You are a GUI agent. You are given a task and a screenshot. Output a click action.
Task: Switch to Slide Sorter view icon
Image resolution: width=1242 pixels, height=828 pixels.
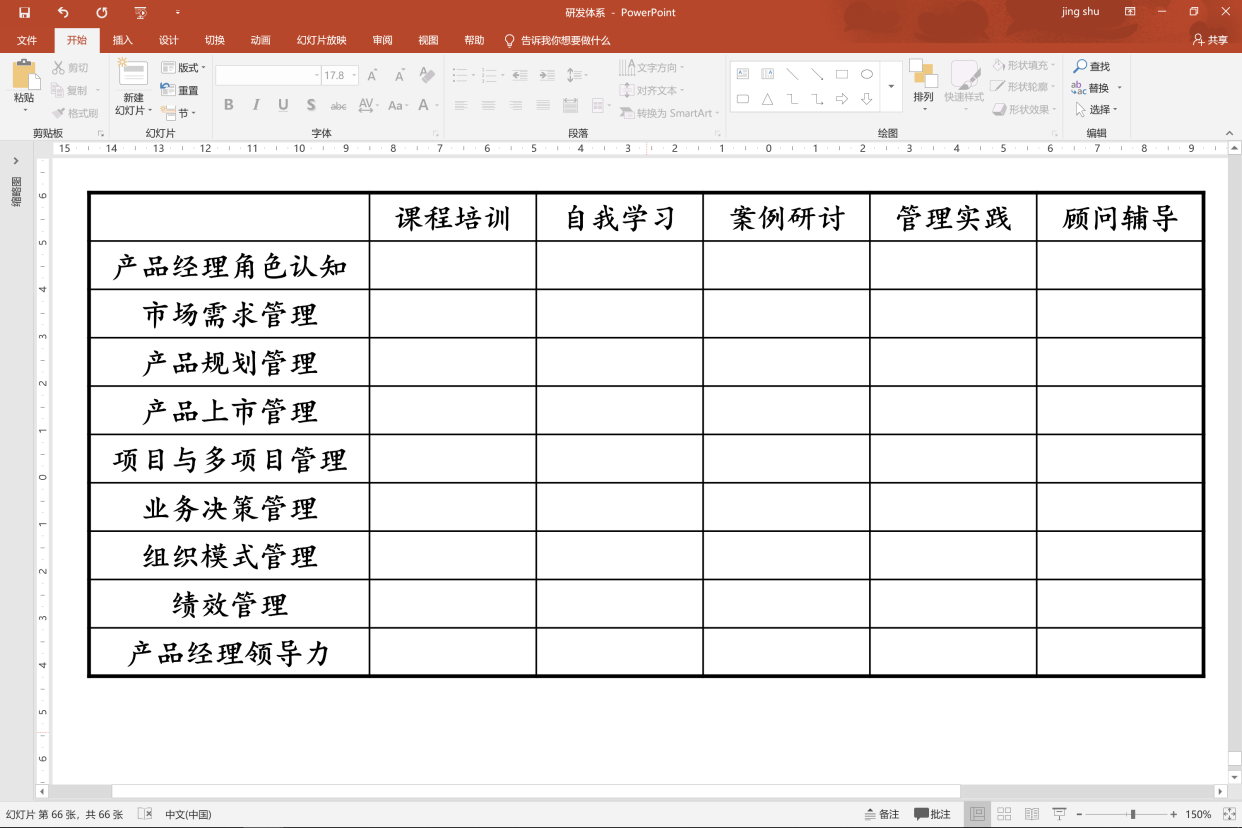[x=1004, y=814]
